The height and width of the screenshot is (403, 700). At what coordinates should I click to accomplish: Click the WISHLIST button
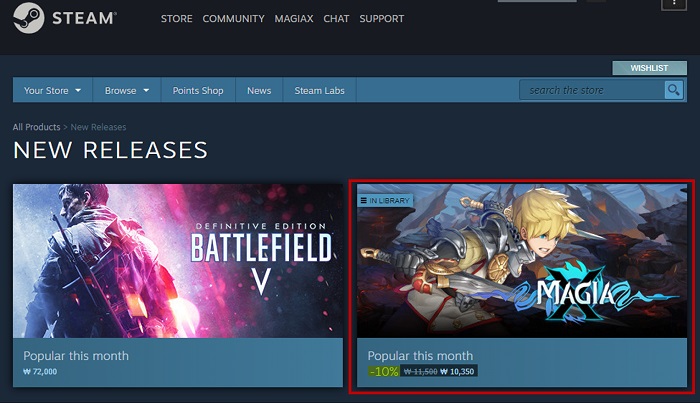coord(650,68)
